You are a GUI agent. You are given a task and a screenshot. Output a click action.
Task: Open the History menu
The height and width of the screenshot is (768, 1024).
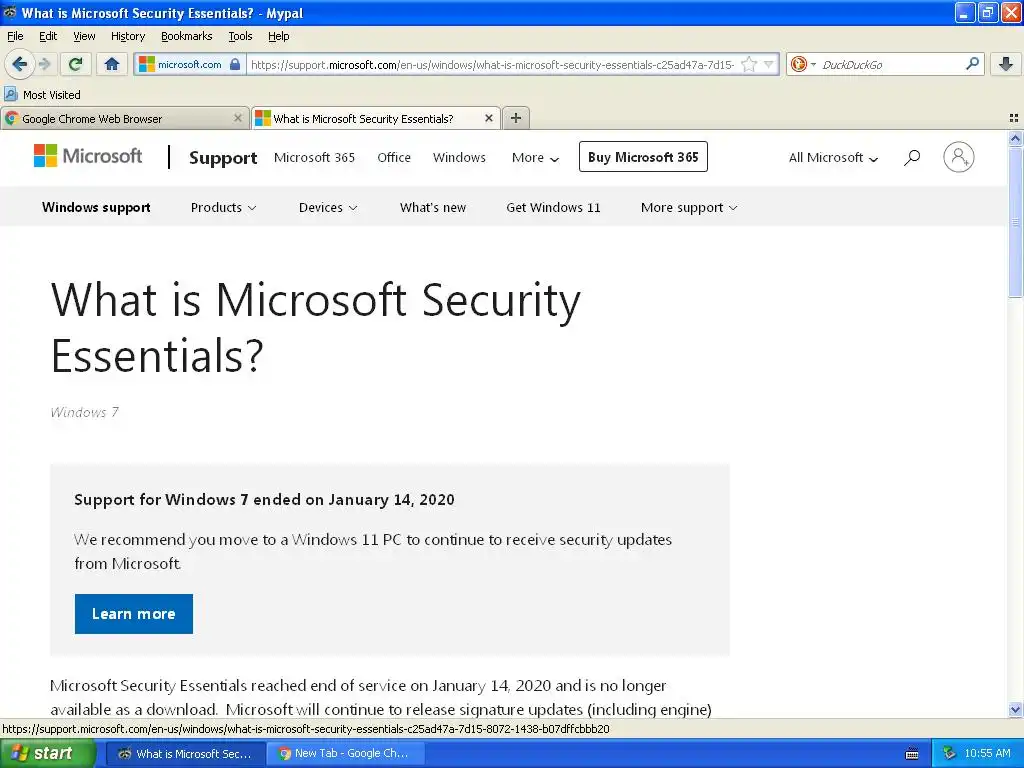coord(127,36)
